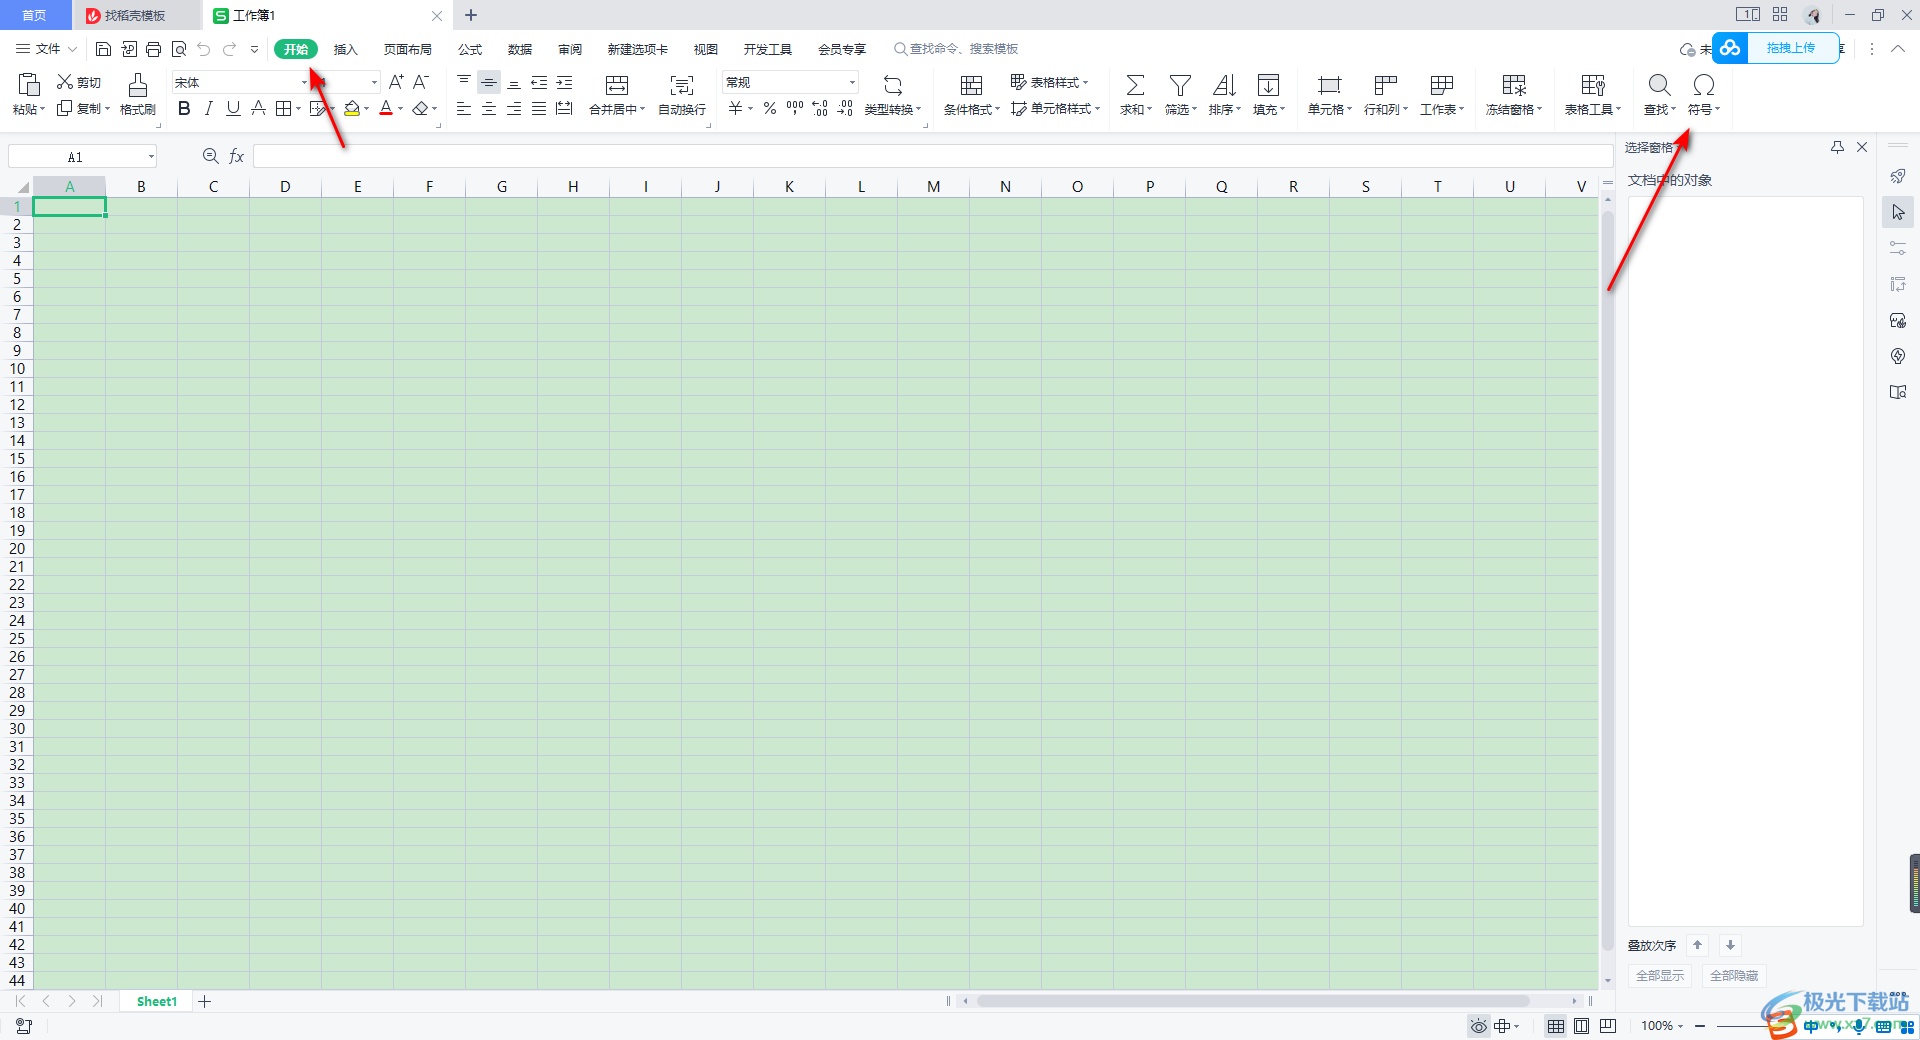Click the Sum (求和) sigma icon
The image size is (1920, 1040).
click(1135, 85)
